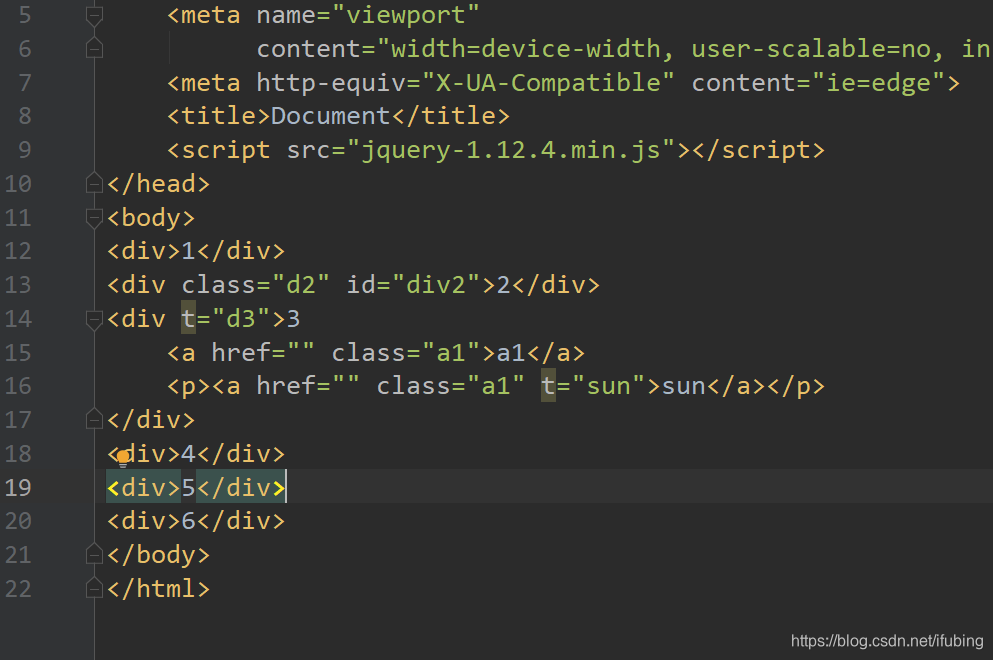Click line number 9 in the gutter
The height and width of the screenshot is (660, 993).
(x=24, y=150)
